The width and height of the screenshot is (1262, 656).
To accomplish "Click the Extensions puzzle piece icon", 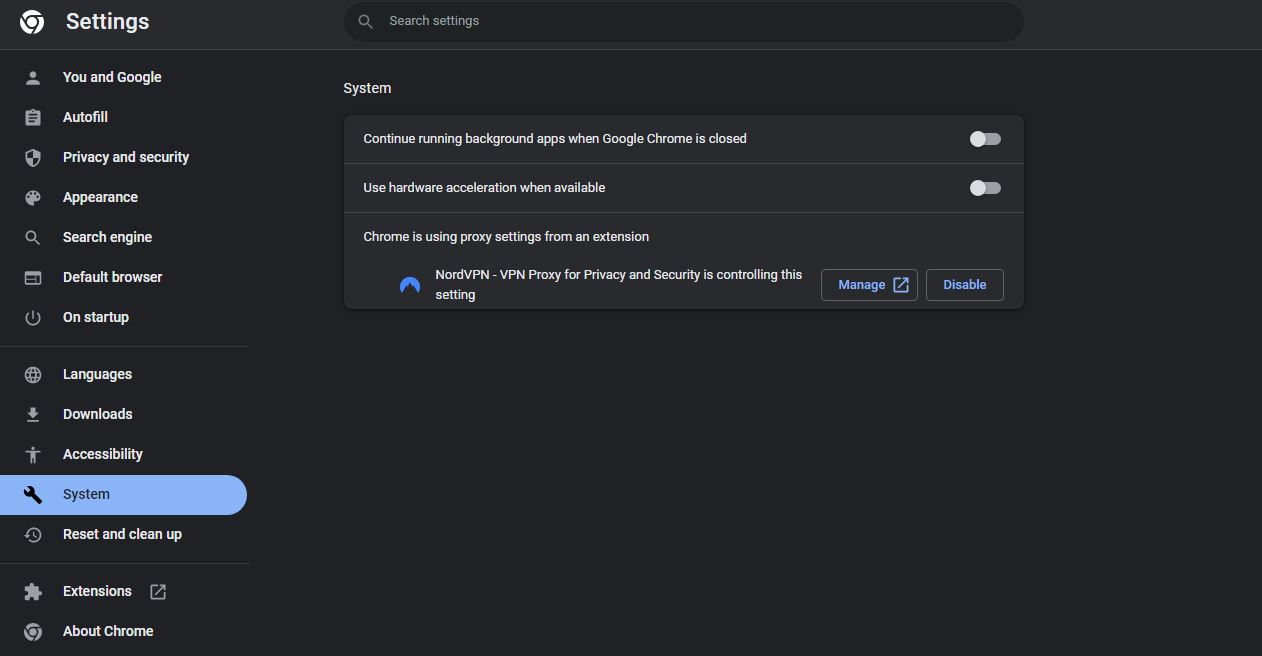I will [33, 591].
